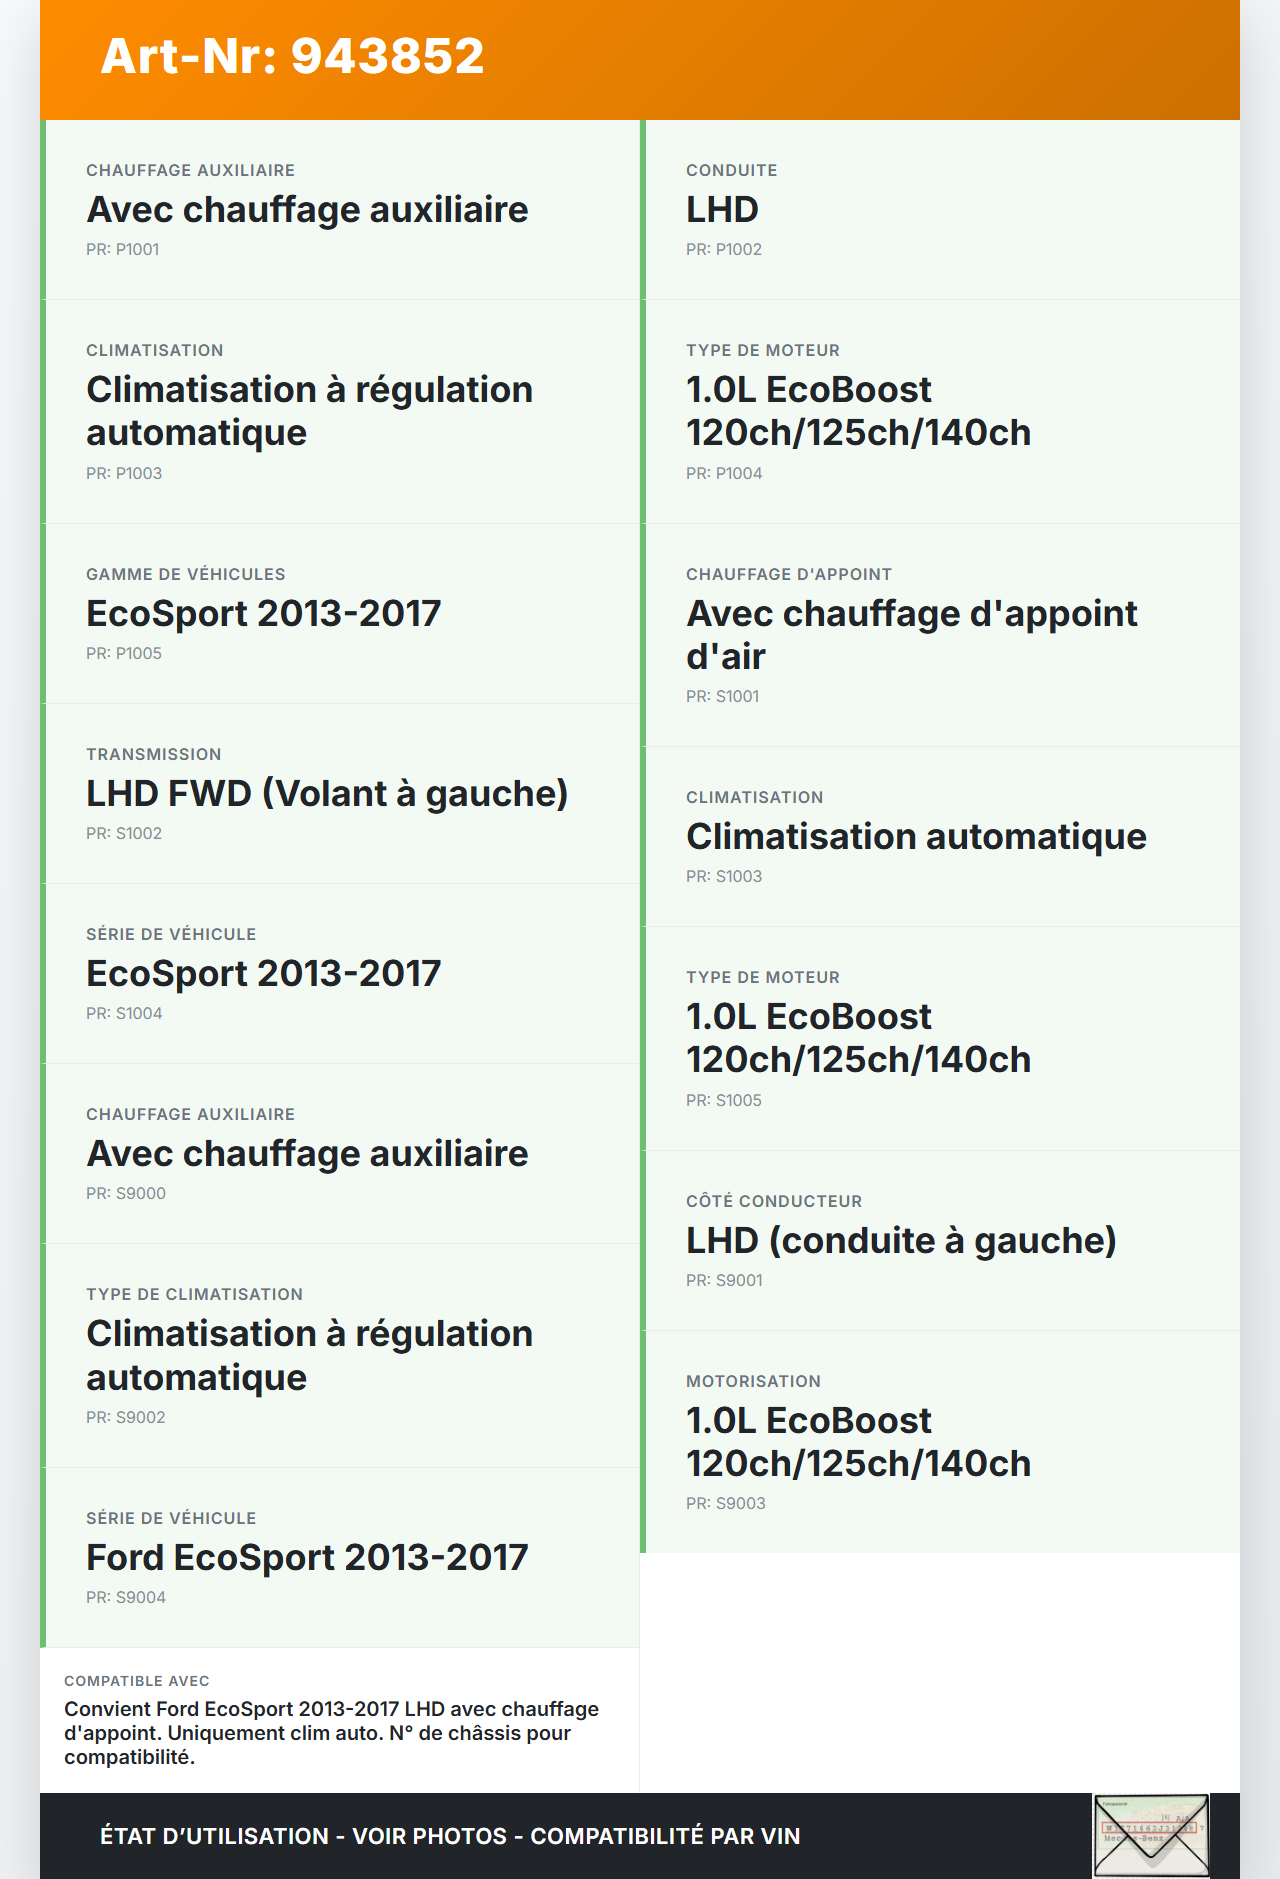Click the LHD (conduite à gauche) card
Viewport: 1280px width, 1879px height.
(940, 1240)
